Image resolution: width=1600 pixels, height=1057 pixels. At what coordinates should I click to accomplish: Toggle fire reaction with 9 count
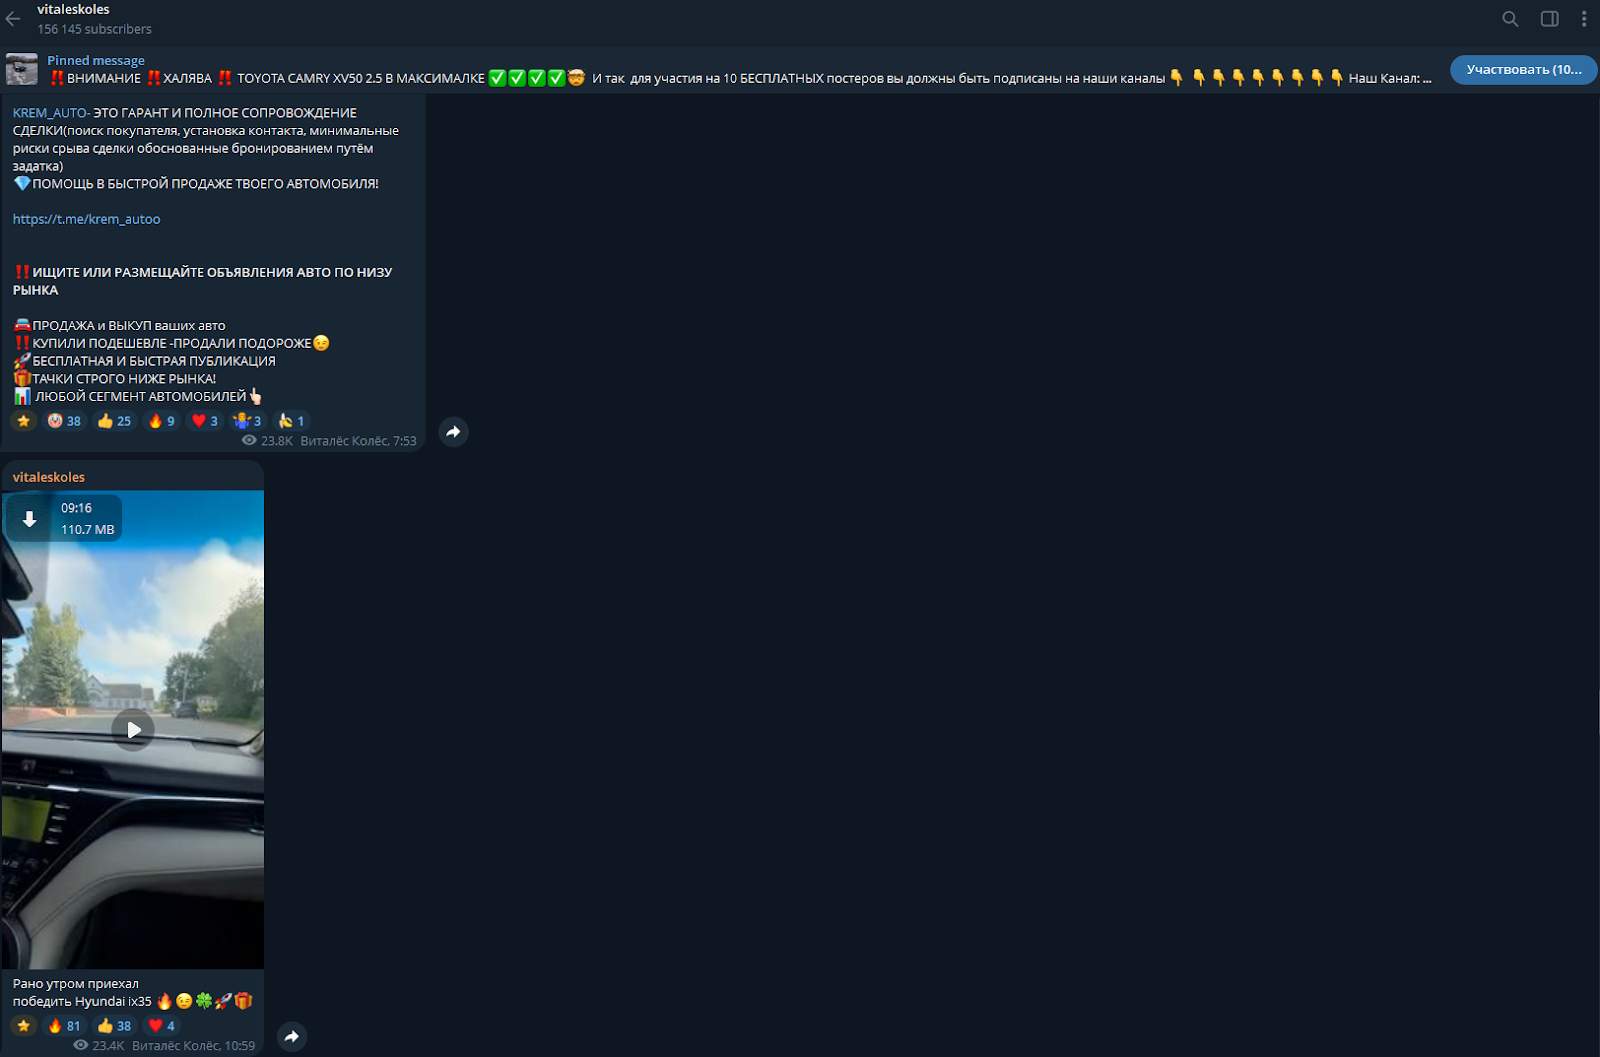[x=162, y=421]
